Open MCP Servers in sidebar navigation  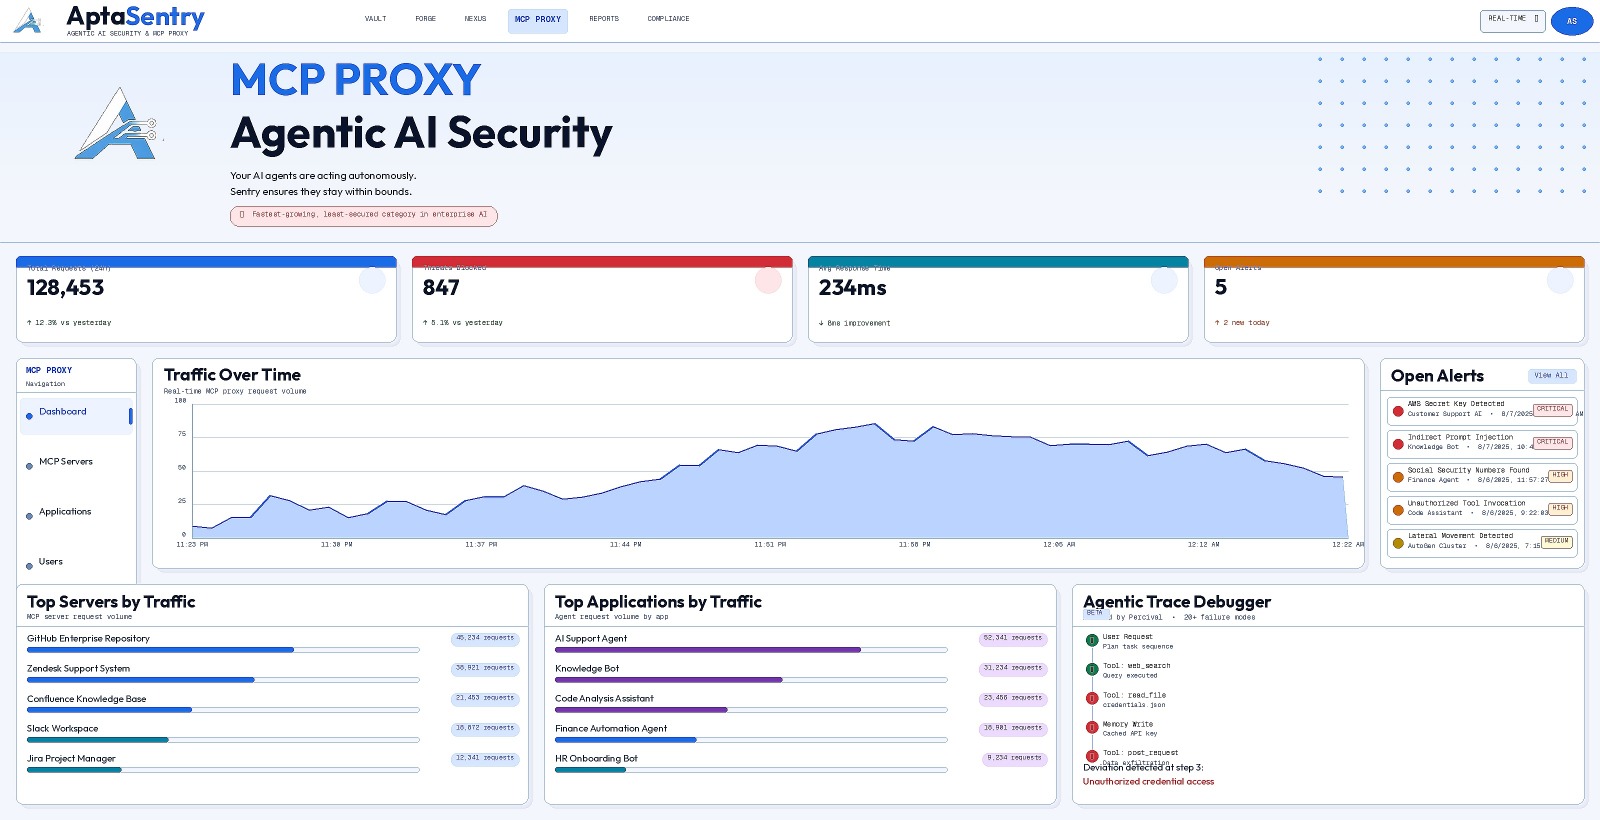(x=66, y=462)
